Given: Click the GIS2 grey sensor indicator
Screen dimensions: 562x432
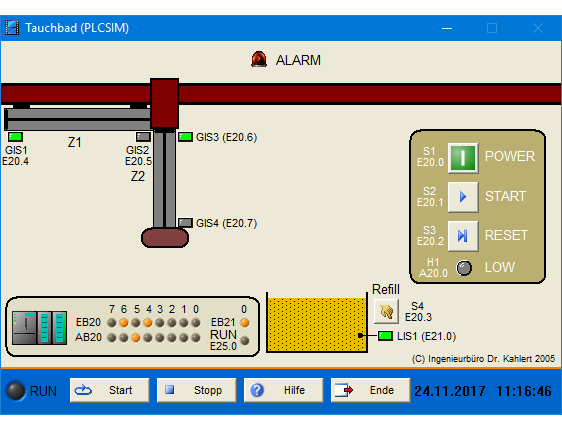Looking at the screenshot, I should click(143, 137).
